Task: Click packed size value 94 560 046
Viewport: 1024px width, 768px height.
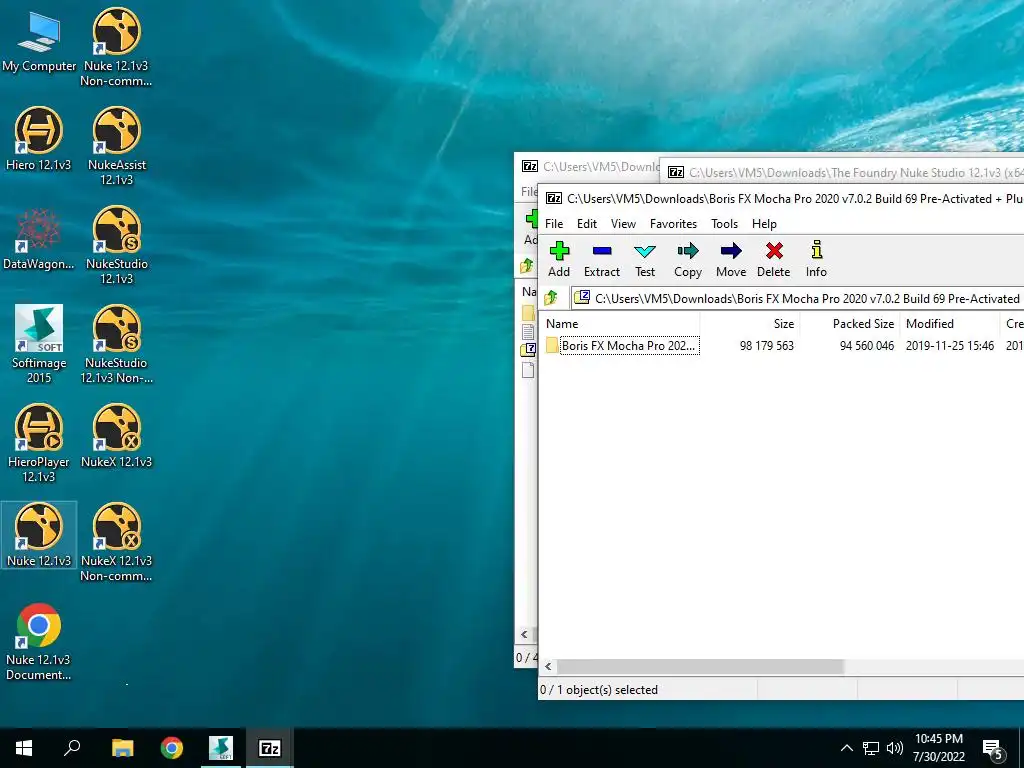Action: (x=867, y=345)
